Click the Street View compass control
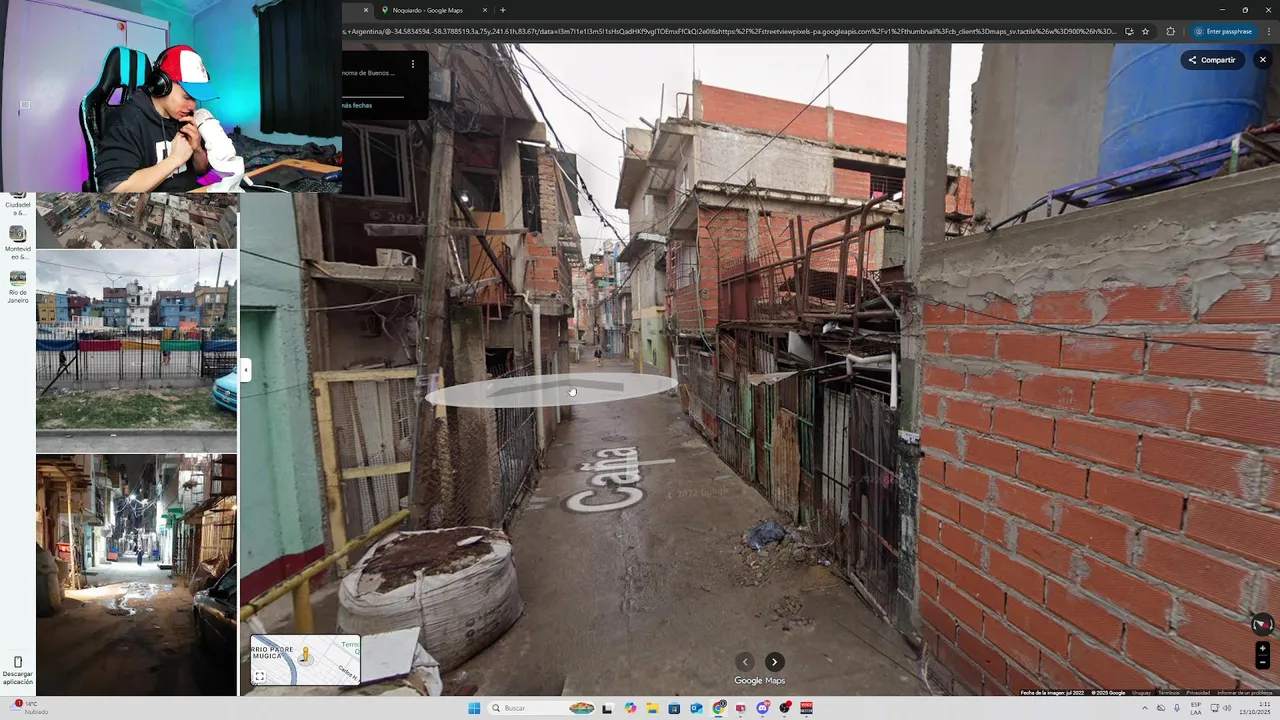The height and width of the screenshot is (720, 1280). point(1262,624)
